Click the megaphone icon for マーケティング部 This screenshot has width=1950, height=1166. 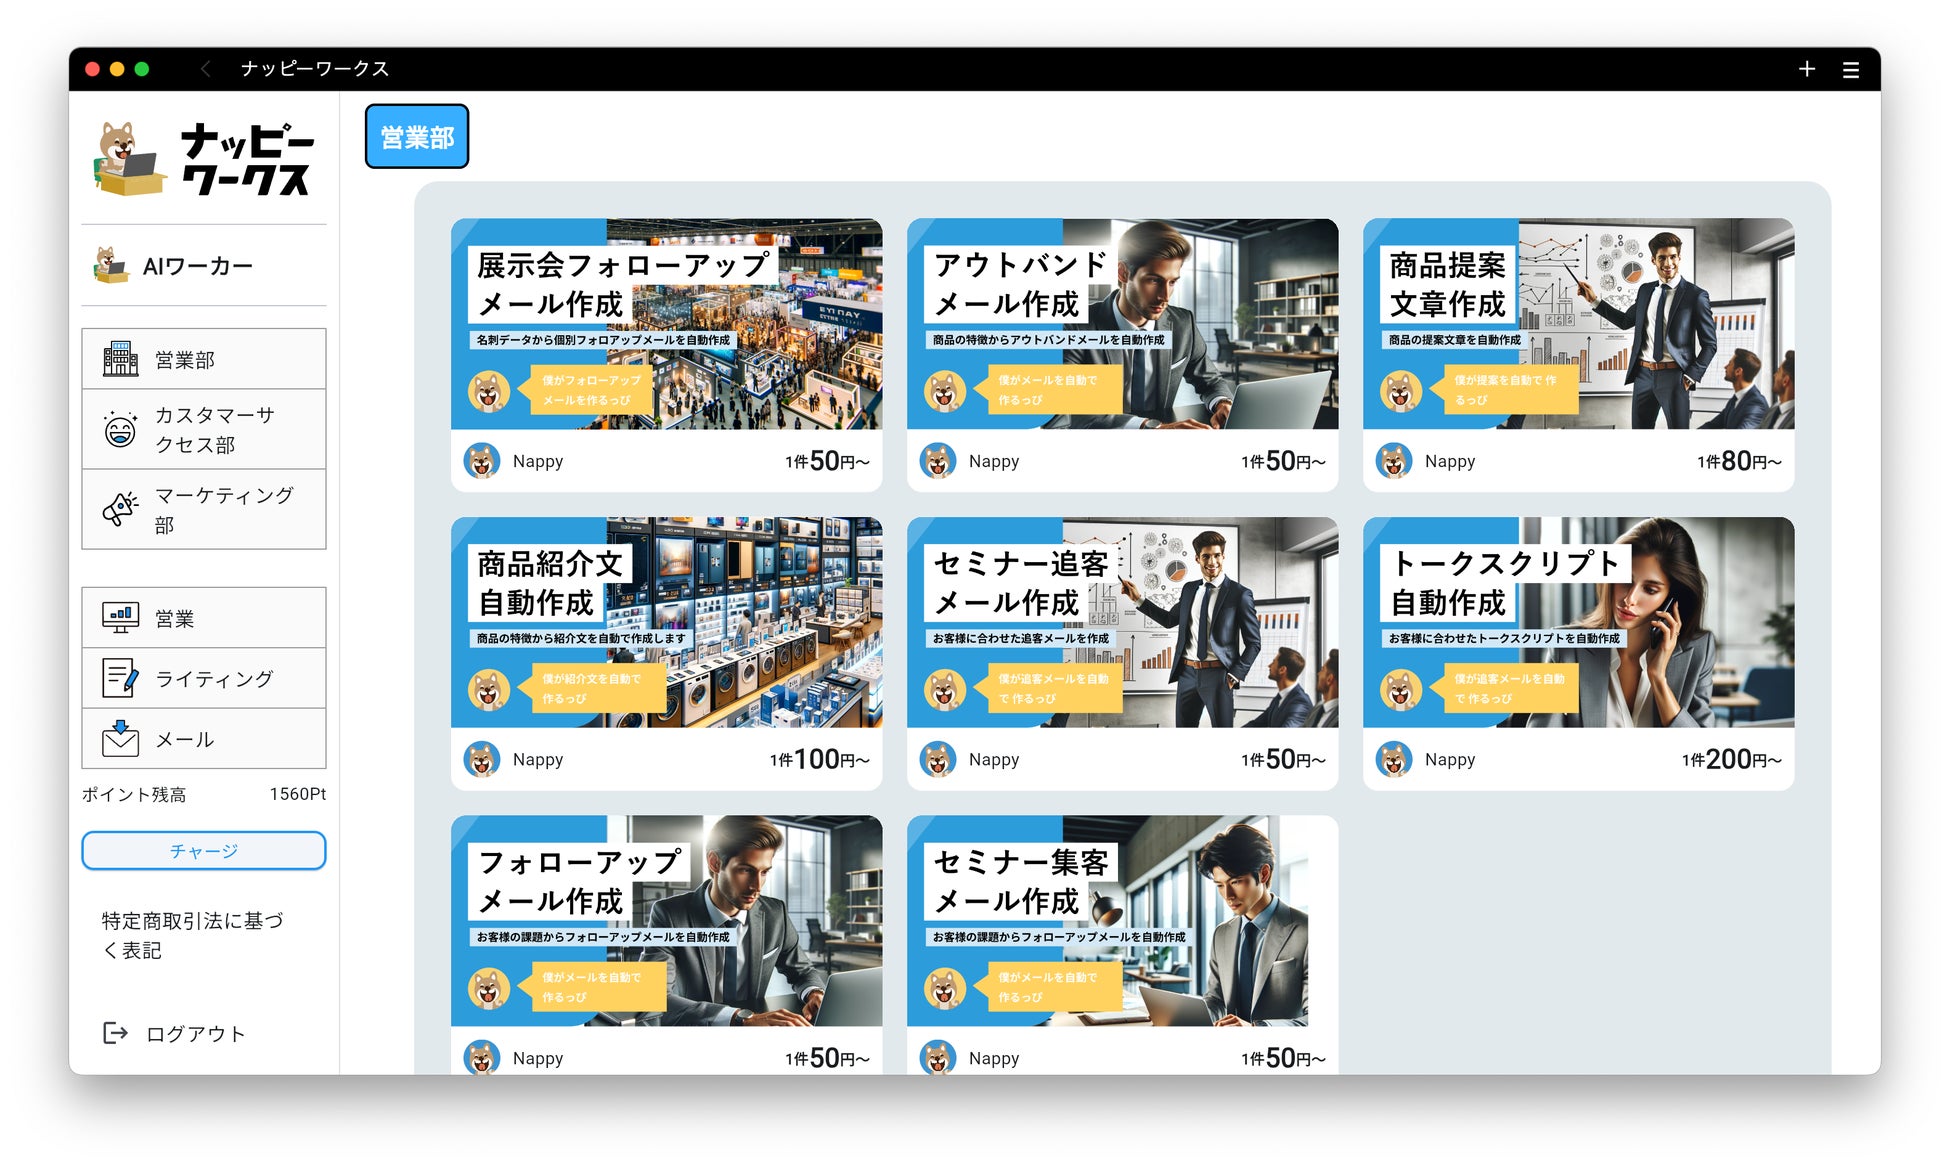click(x=120, y=509)
